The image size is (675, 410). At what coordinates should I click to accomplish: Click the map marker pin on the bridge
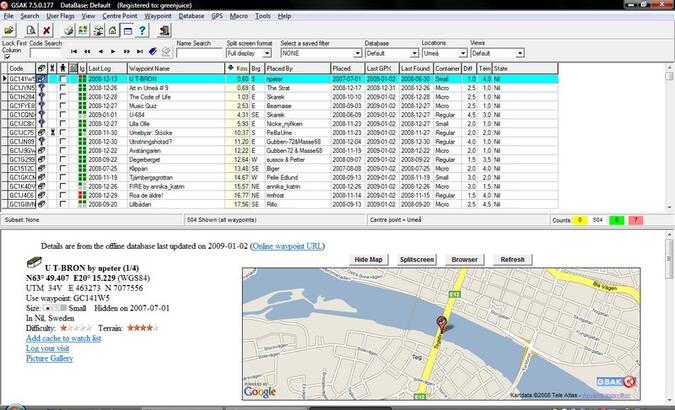[441, 323]
